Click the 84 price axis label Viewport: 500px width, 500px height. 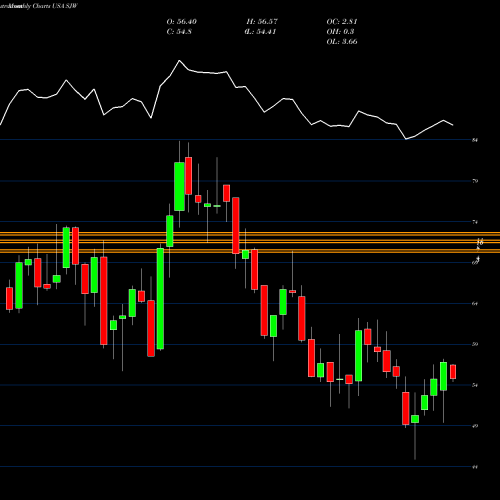tap(475, 140)
